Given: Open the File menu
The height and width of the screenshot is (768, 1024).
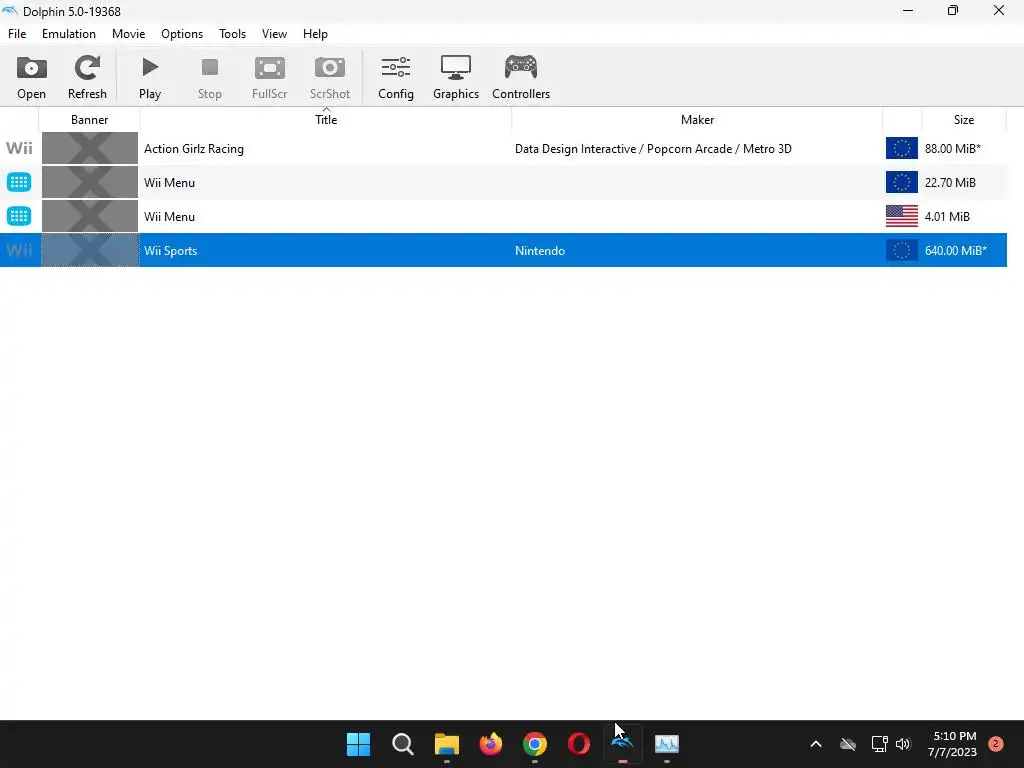Looking at the screenshot, I should (x=17, y=34).
